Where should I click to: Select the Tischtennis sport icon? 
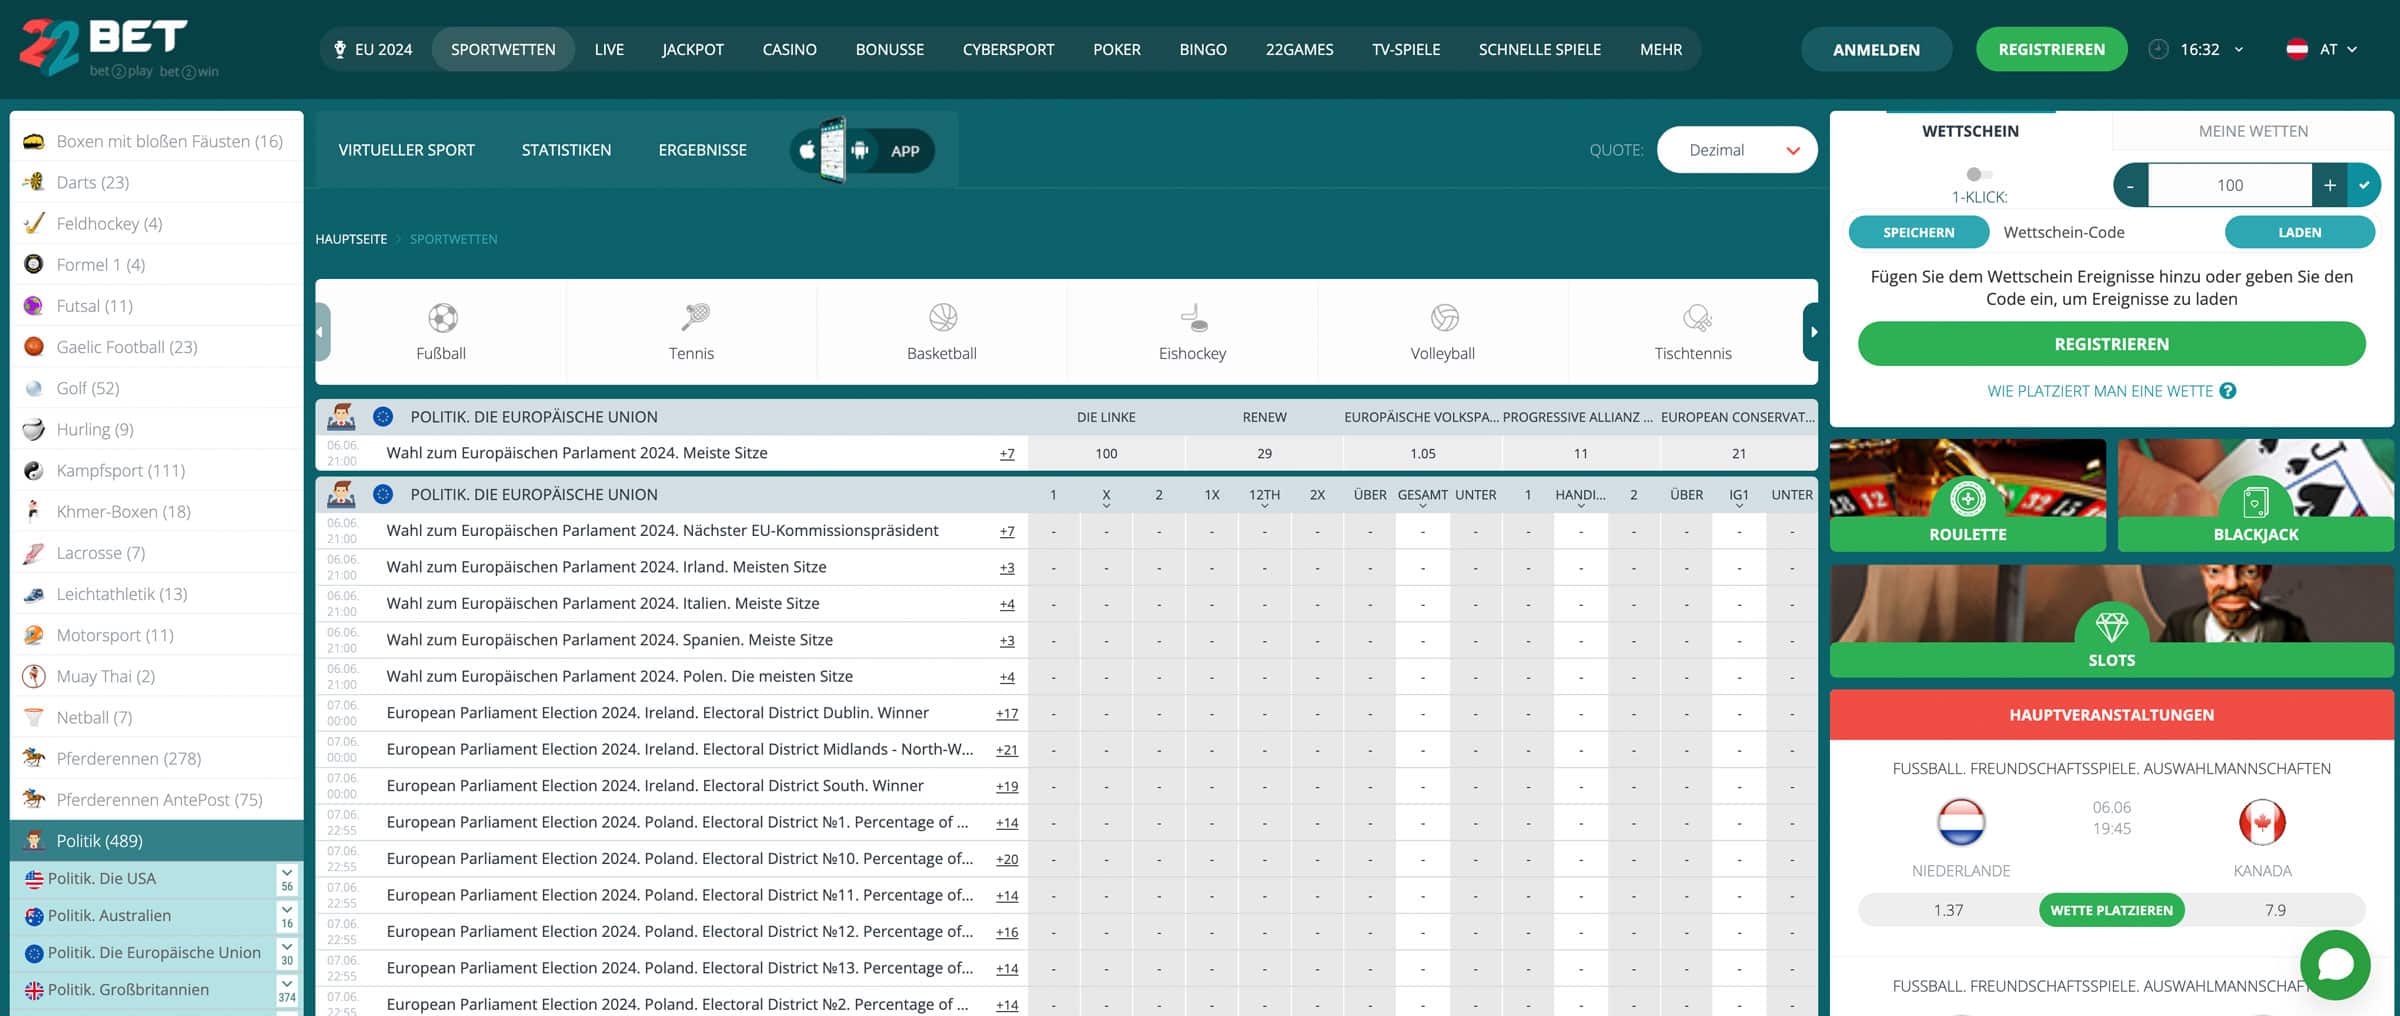(1693, 332)
